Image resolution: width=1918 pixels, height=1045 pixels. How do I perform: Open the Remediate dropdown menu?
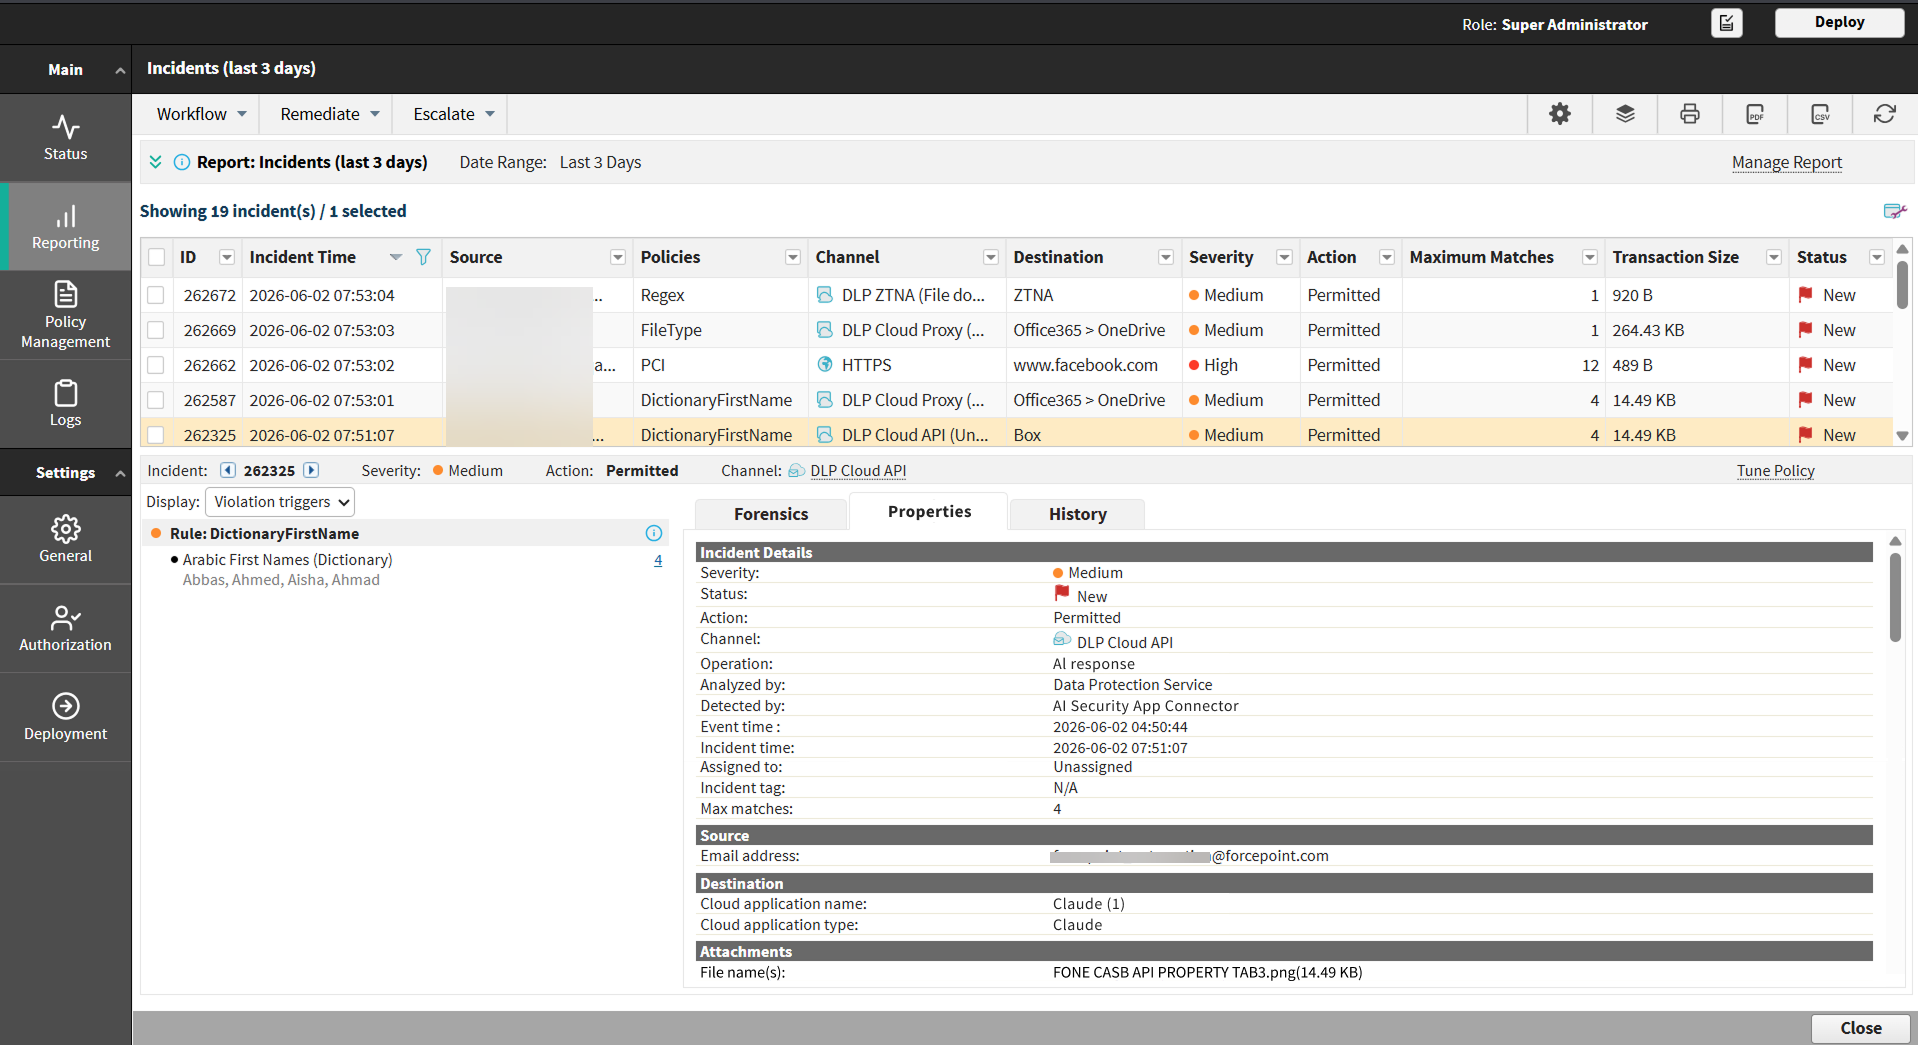pos(329,114)
